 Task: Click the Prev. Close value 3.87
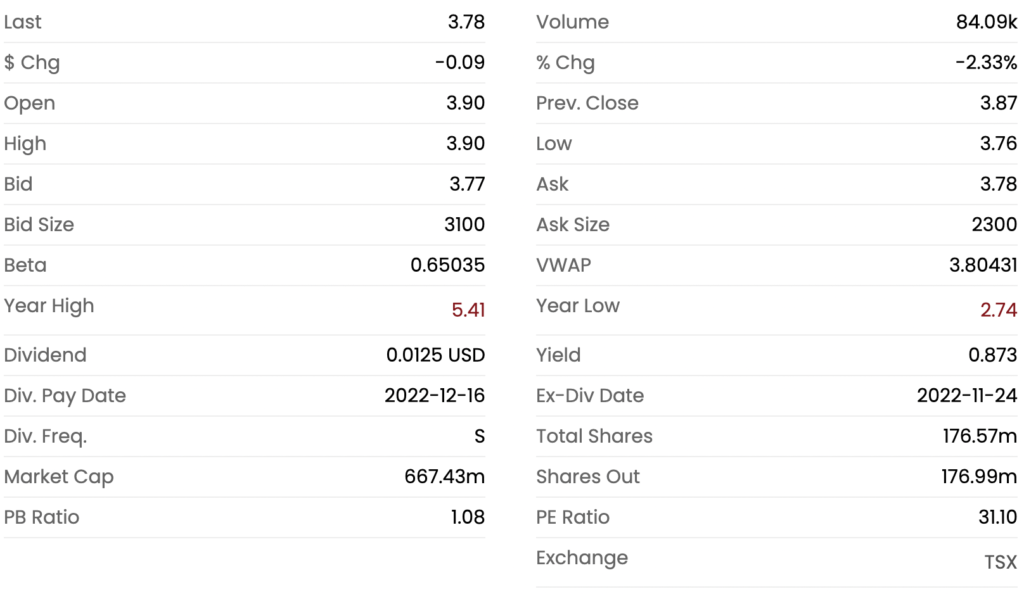tap(999, 103)
